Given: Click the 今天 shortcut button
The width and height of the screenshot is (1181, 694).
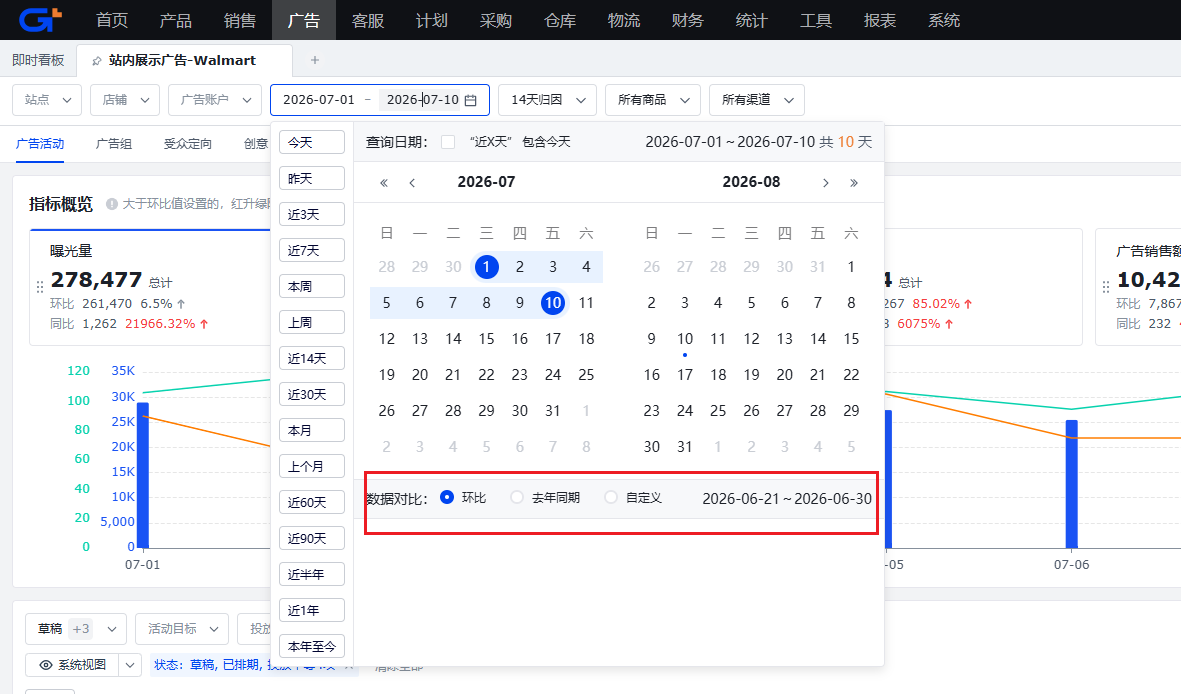Looking at the screenshot, I should 312,142.
